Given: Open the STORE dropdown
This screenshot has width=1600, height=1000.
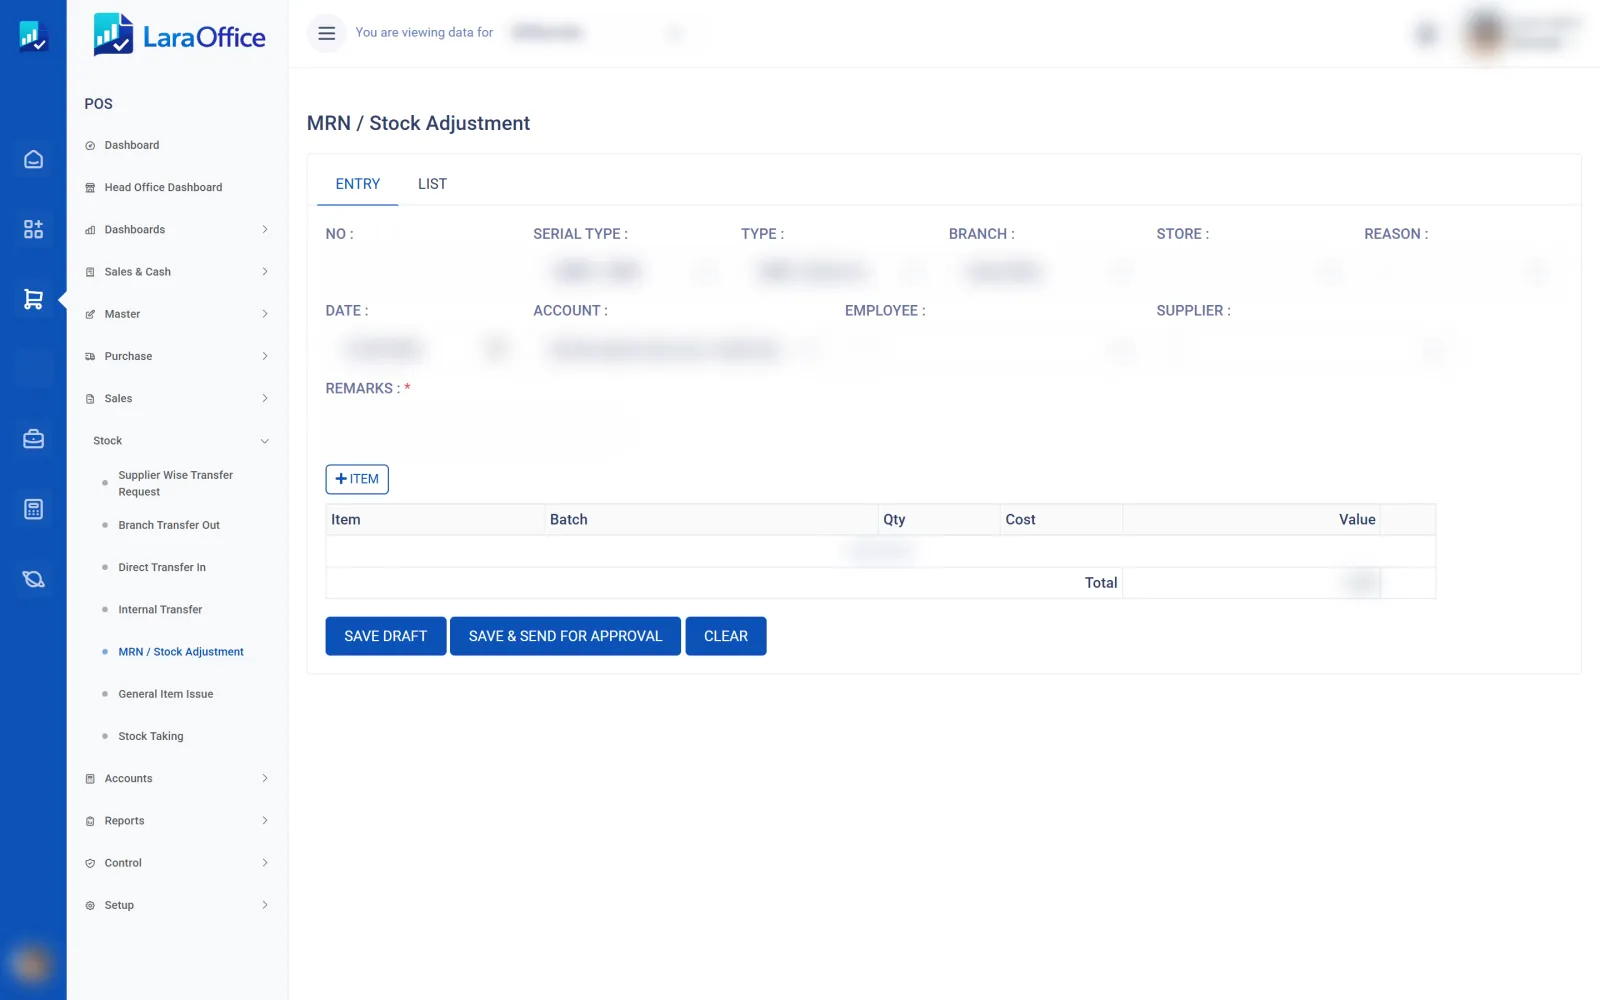Looking at the screenshot, I should pyautogui.click(x=1251, y=271).
